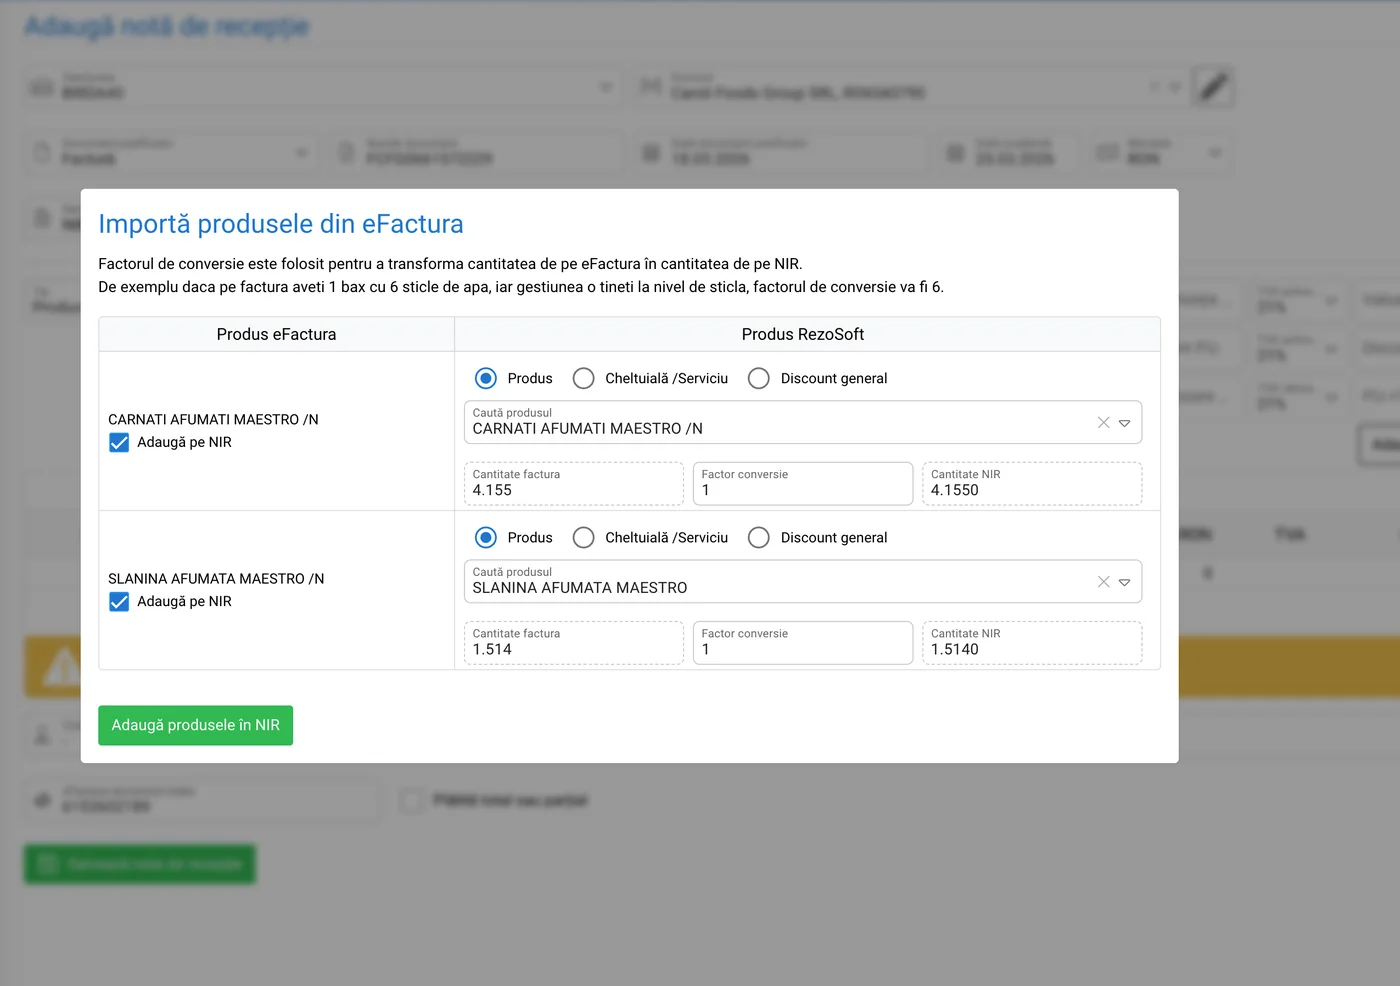Click the currency icon beside the RON selector

[1106, 152]
